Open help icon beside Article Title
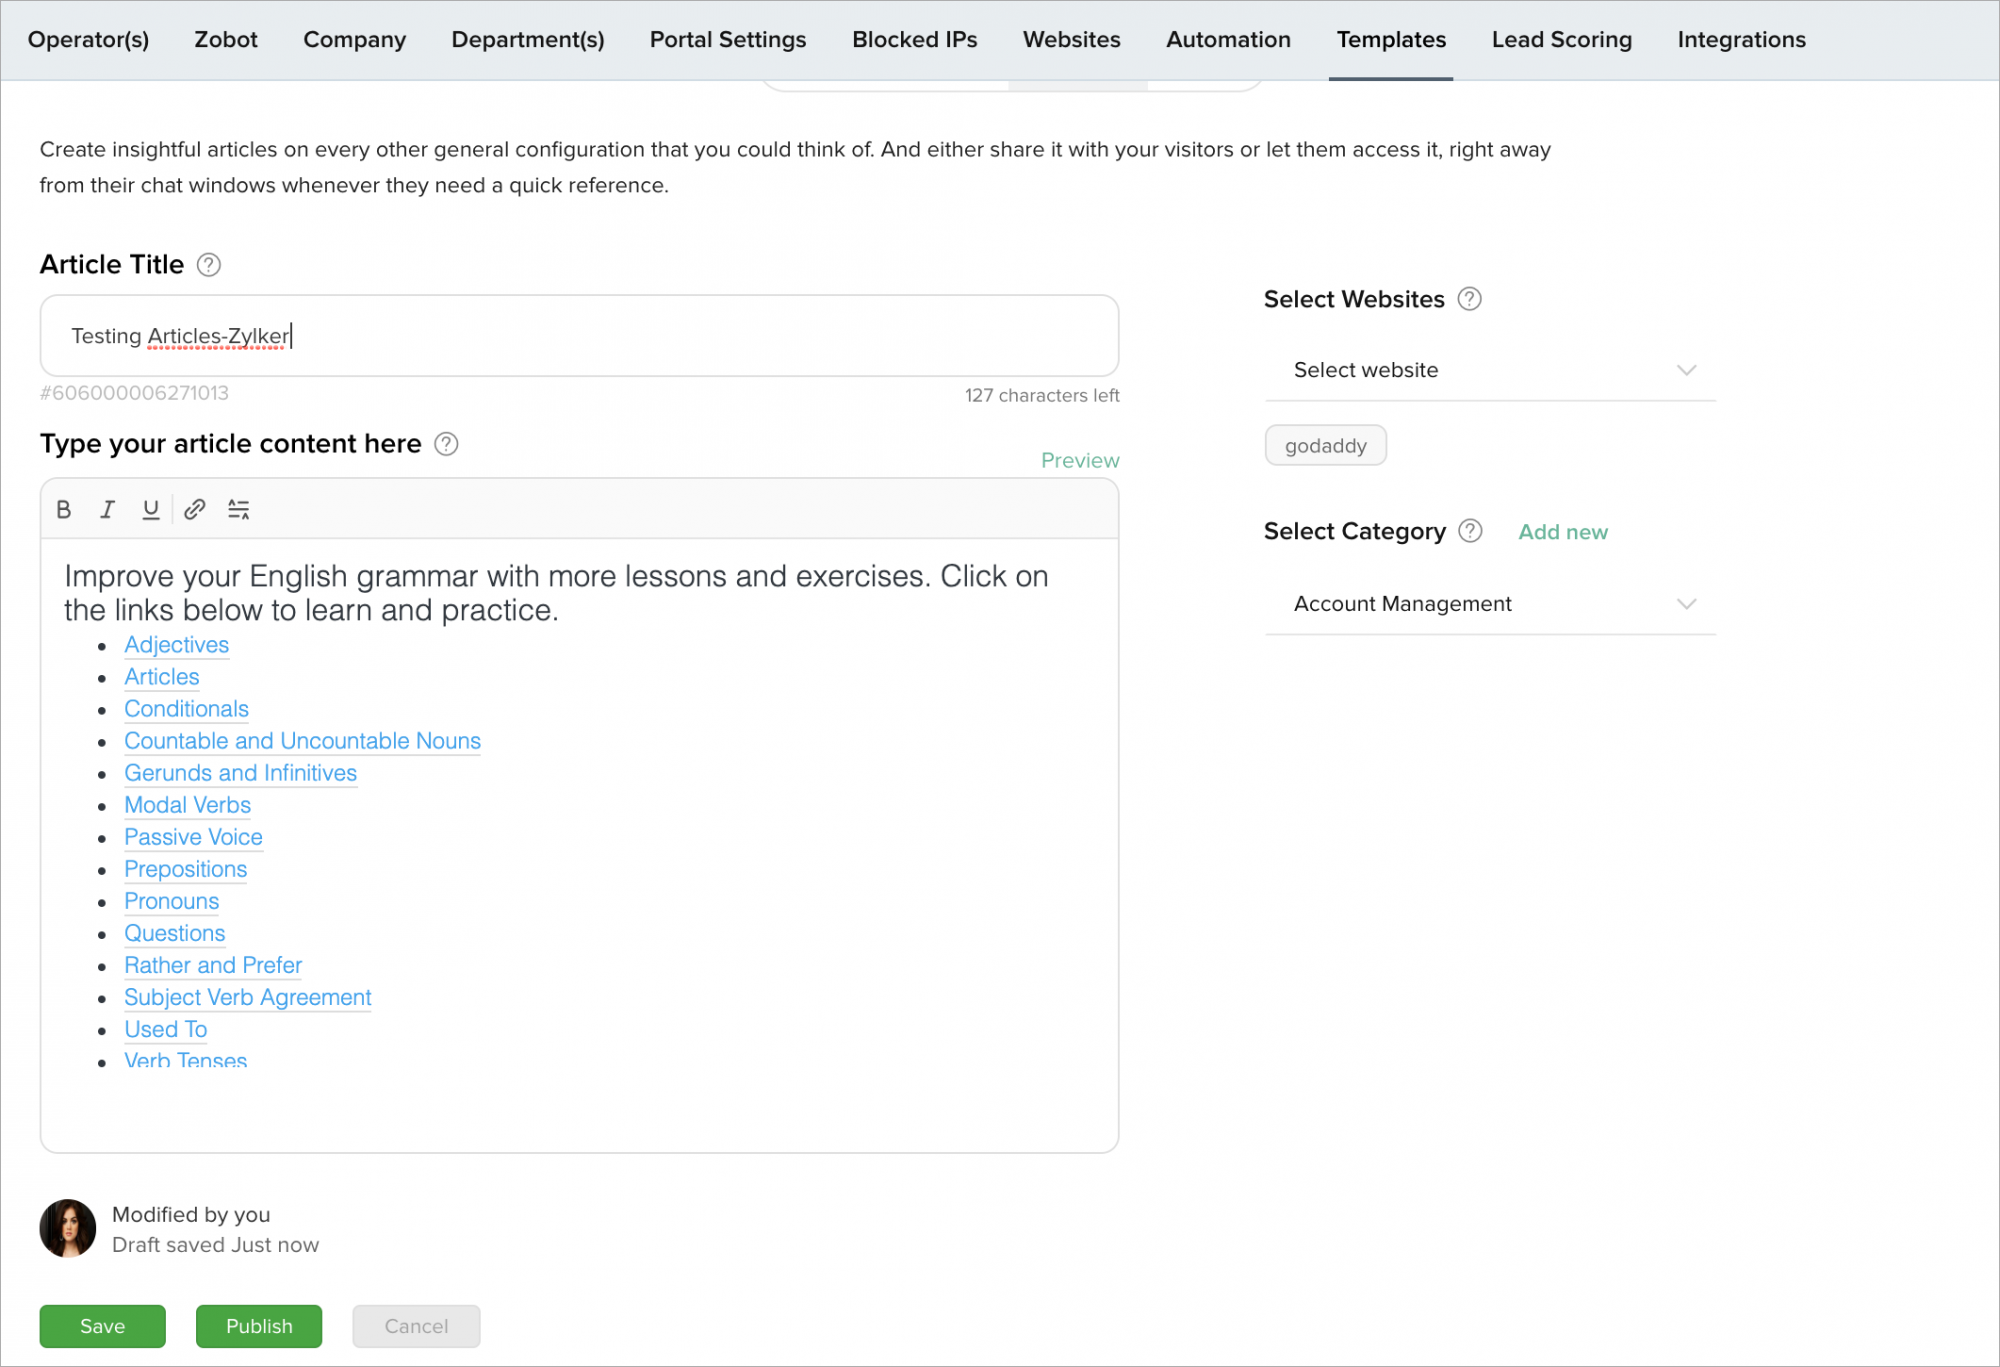 (x=208, y=265)
